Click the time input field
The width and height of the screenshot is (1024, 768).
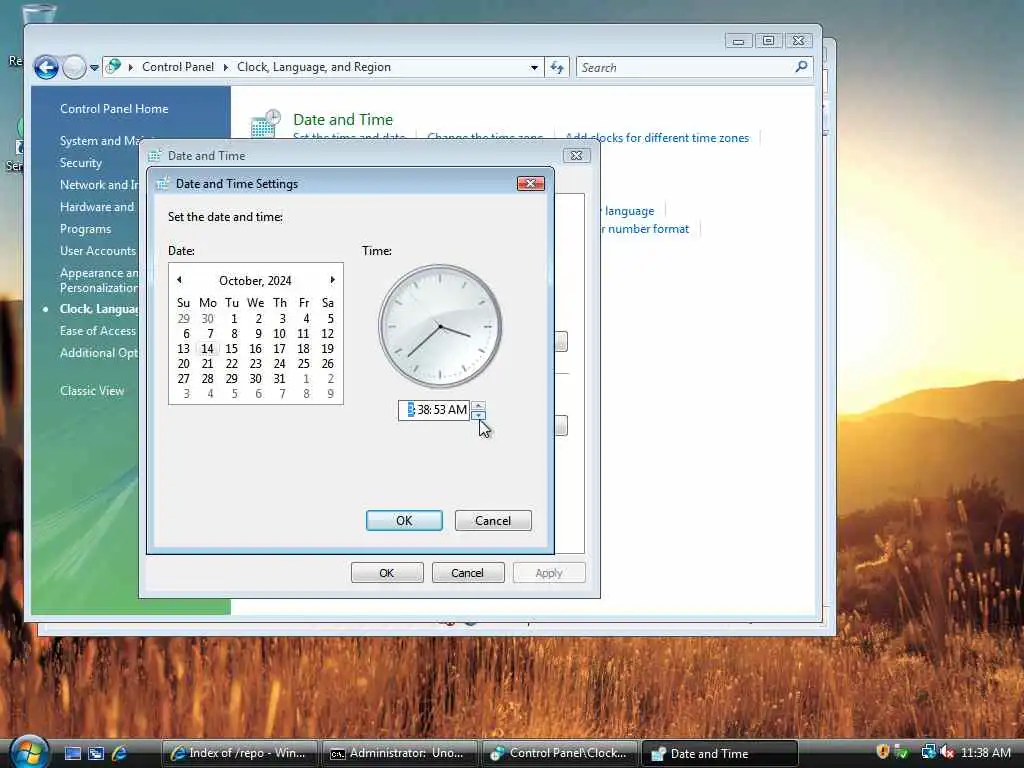pyautogui.click(x=434, y=410)
